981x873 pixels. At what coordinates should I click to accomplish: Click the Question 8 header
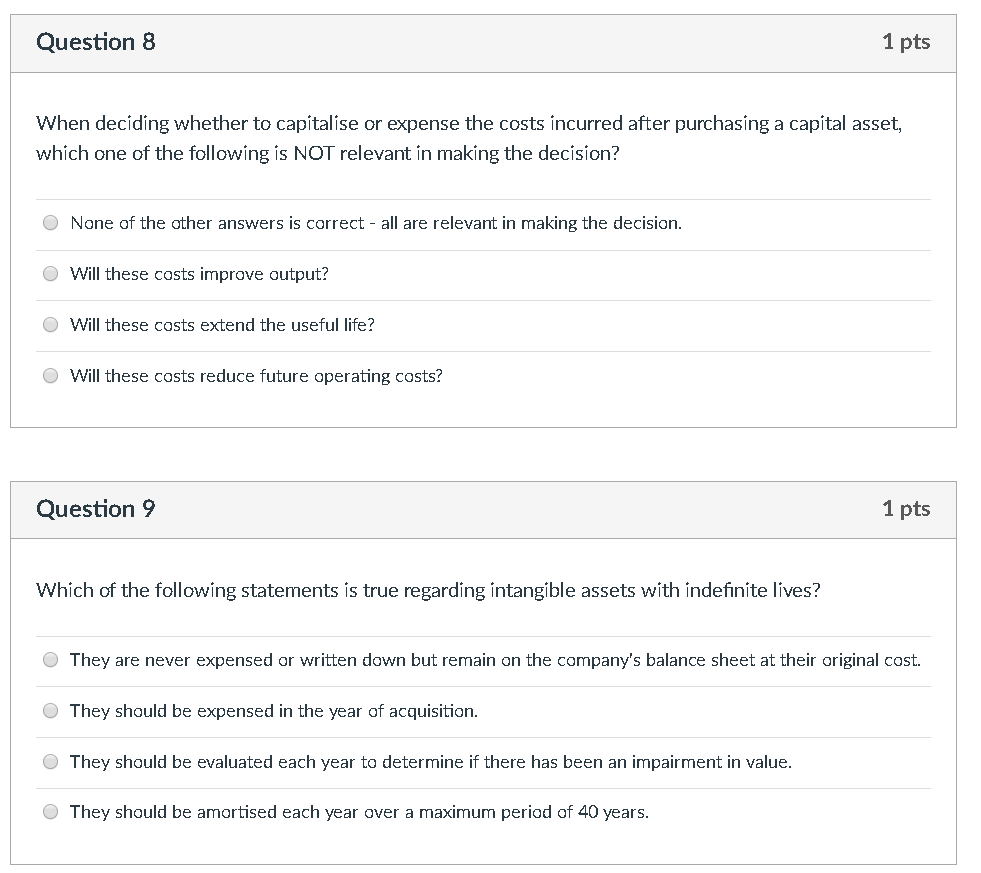95,42
